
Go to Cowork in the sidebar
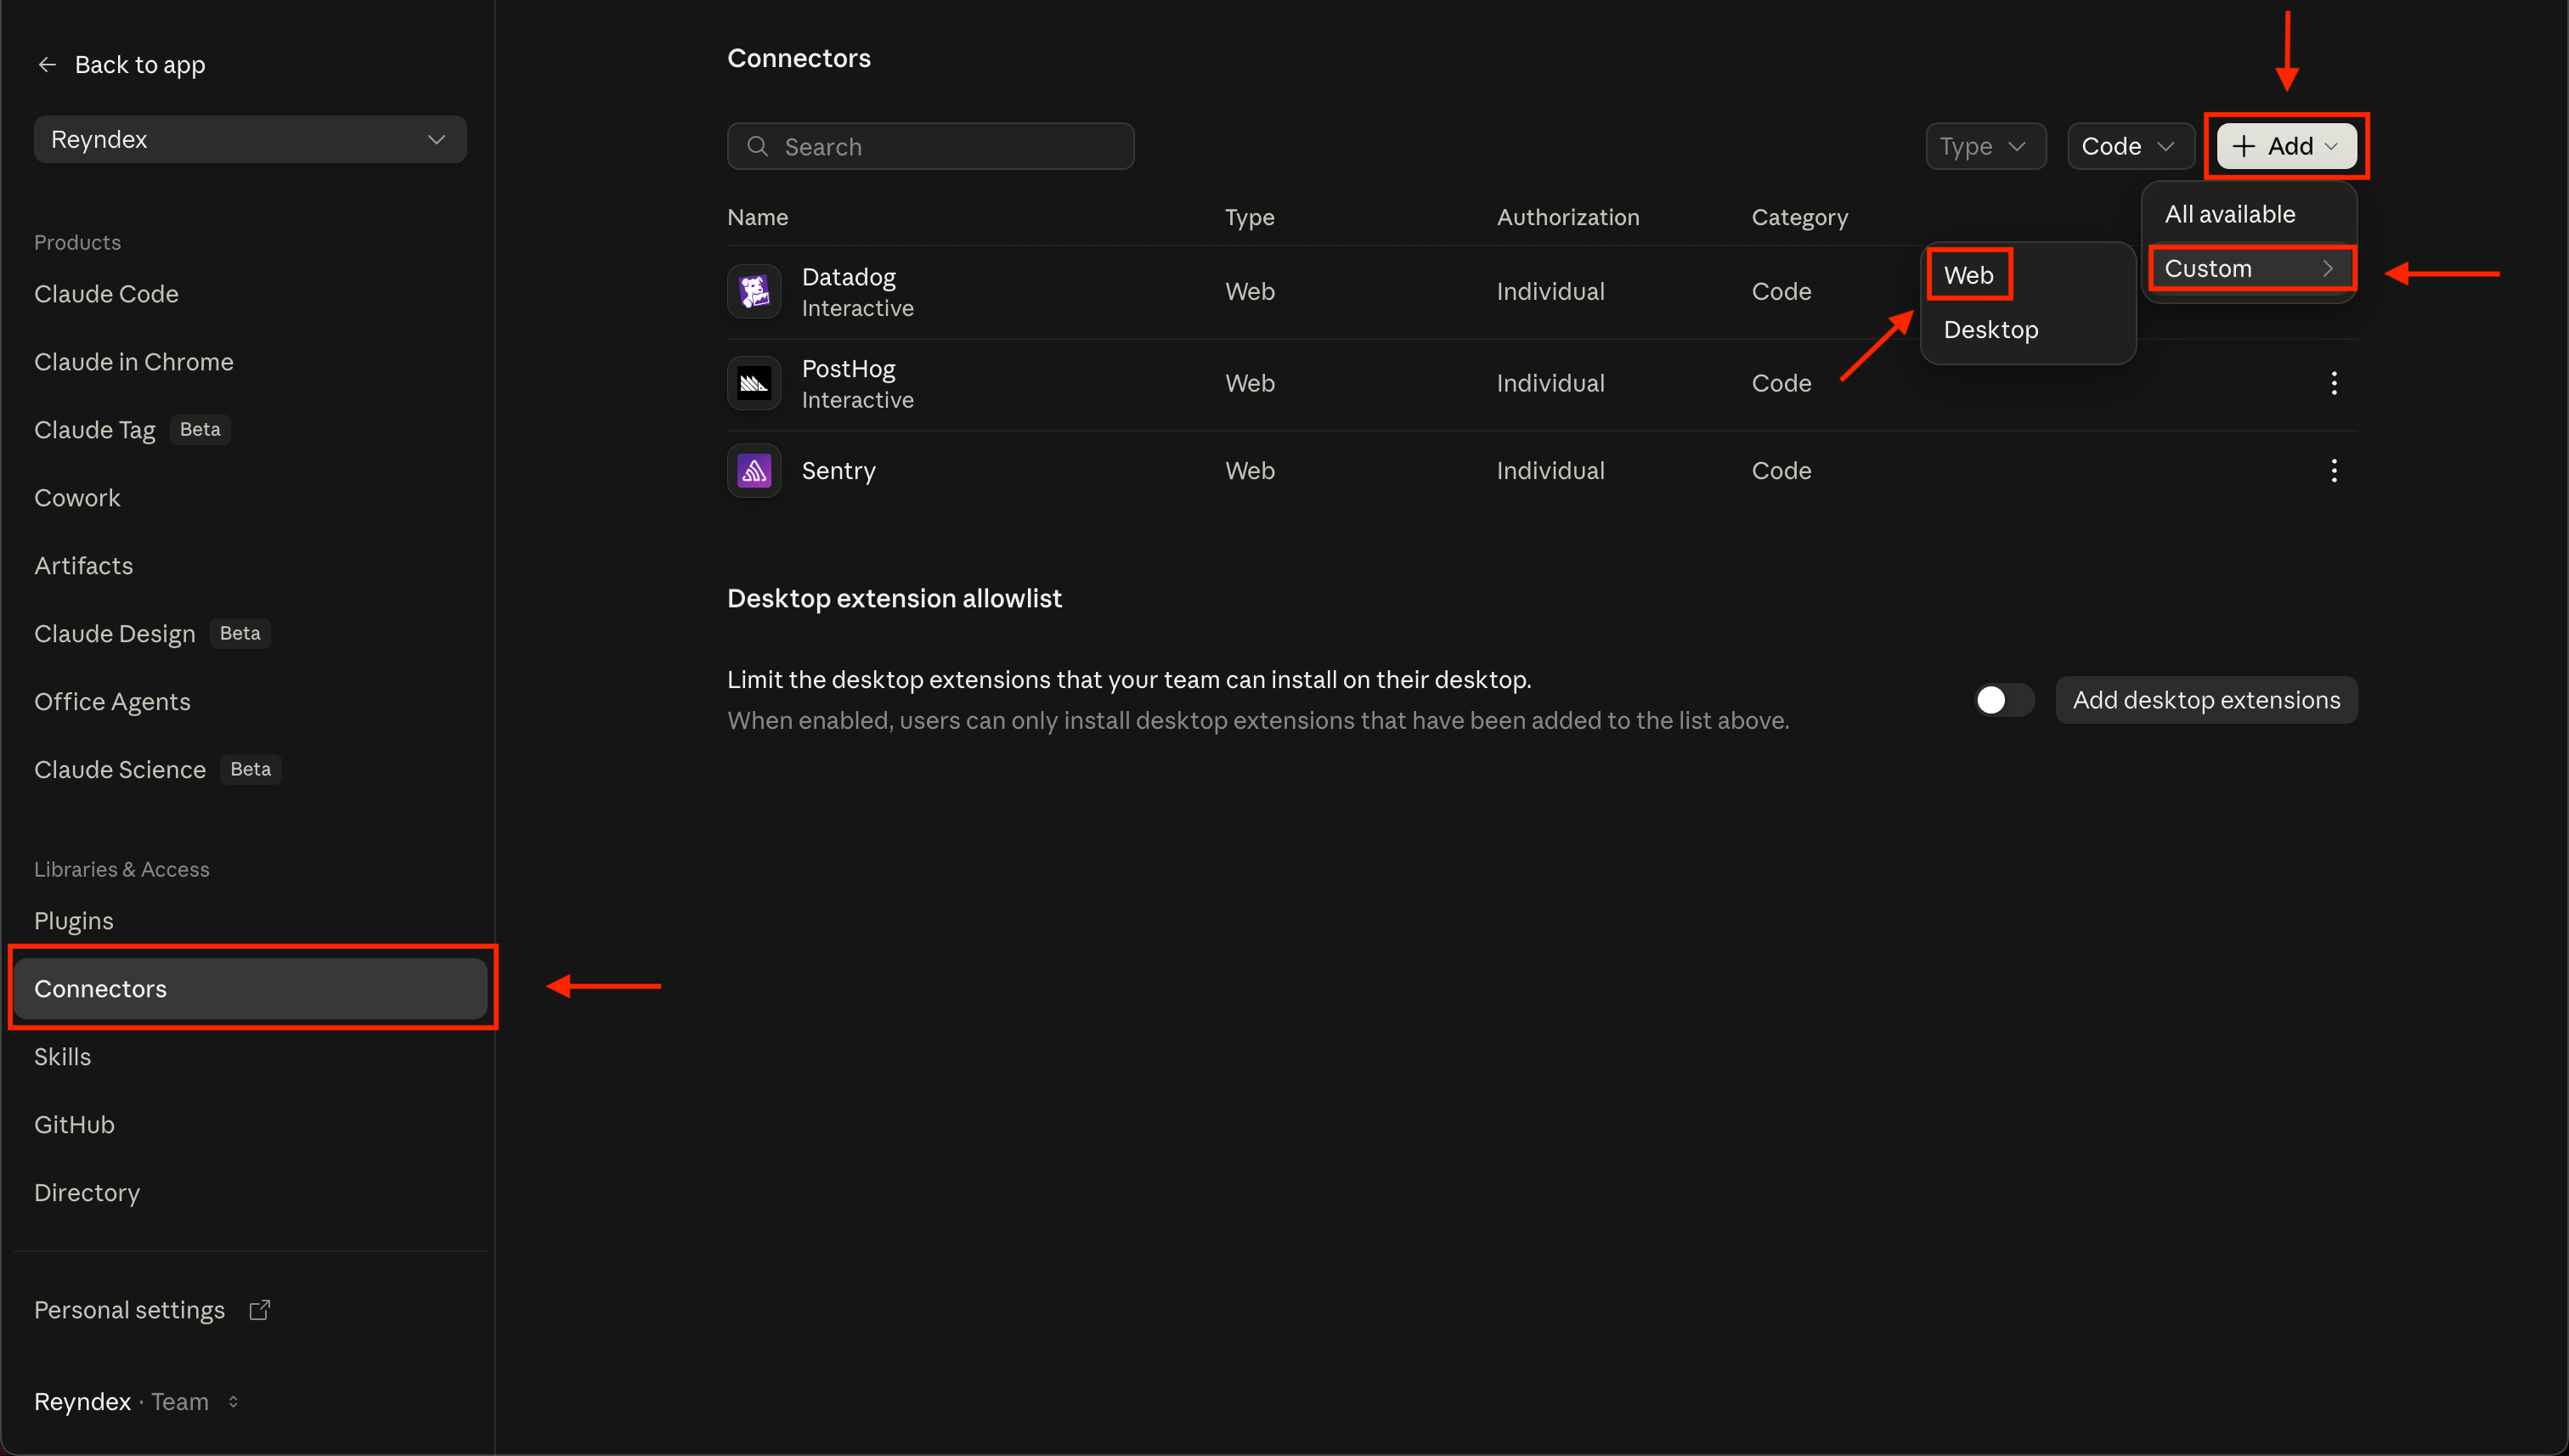77,498
